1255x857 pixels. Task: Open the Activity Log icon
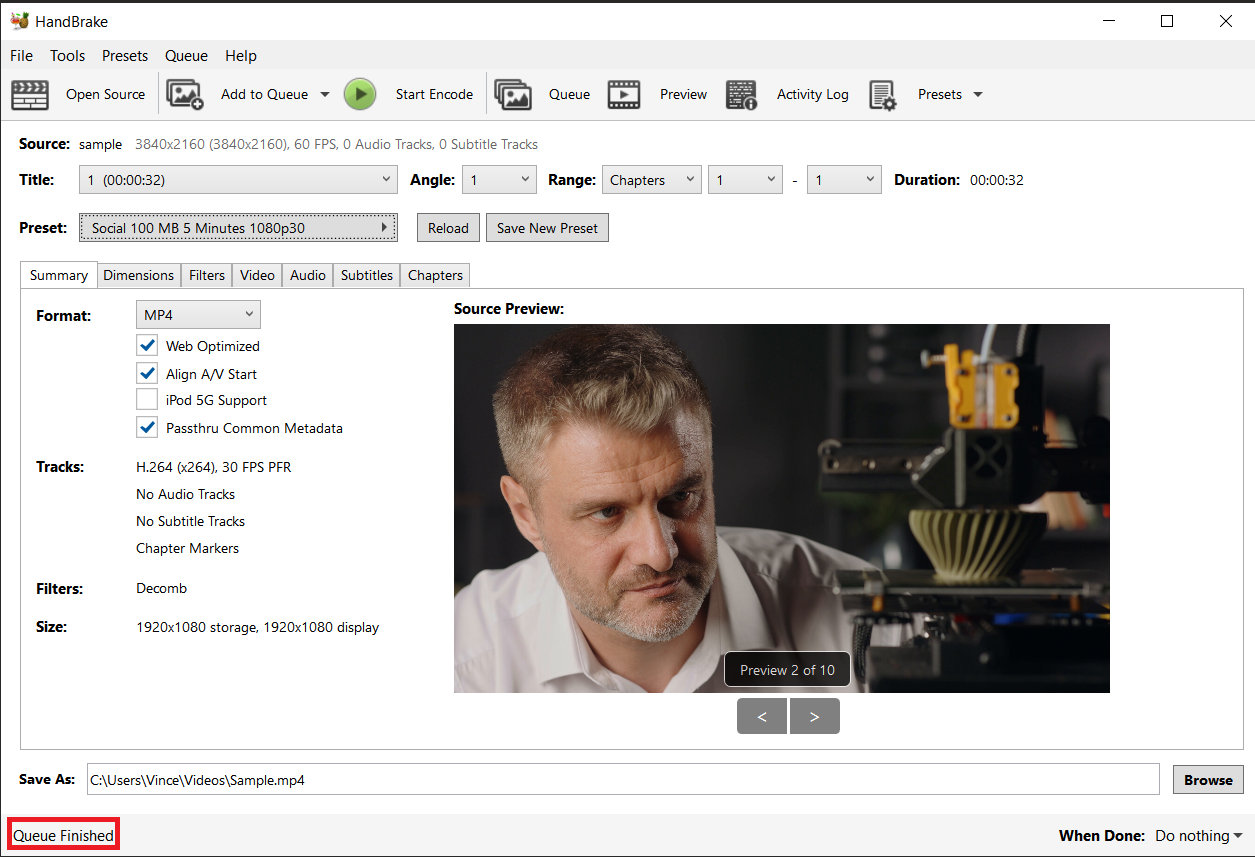tap(741, 93)
